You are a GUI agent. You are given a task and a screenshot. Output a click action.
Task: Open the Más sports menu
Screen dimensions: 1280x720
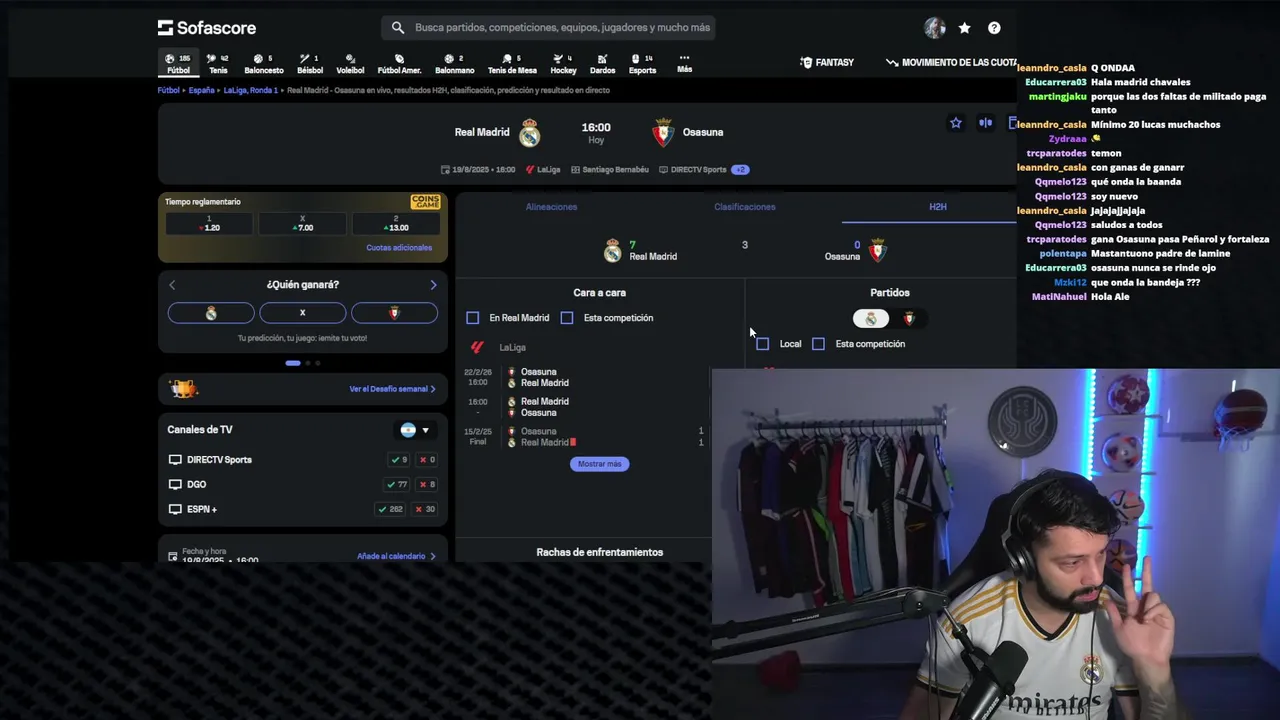coord(684,64)
